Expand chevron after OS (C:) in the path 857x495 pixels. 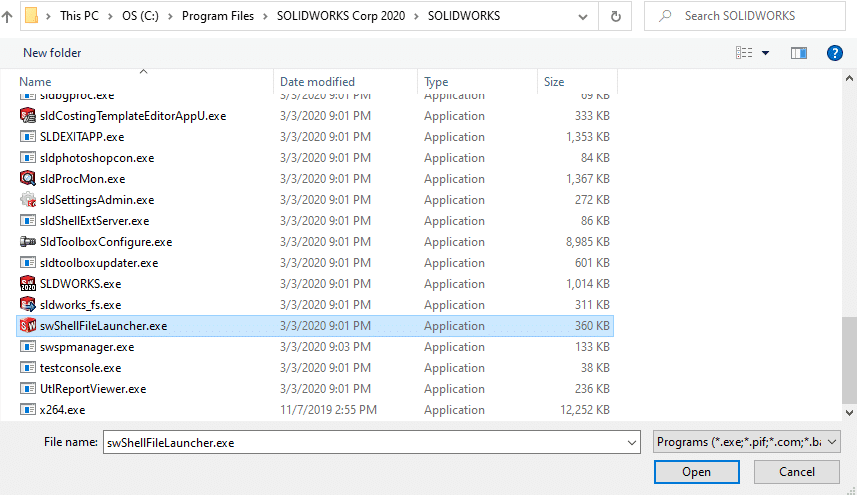(170, 16)
